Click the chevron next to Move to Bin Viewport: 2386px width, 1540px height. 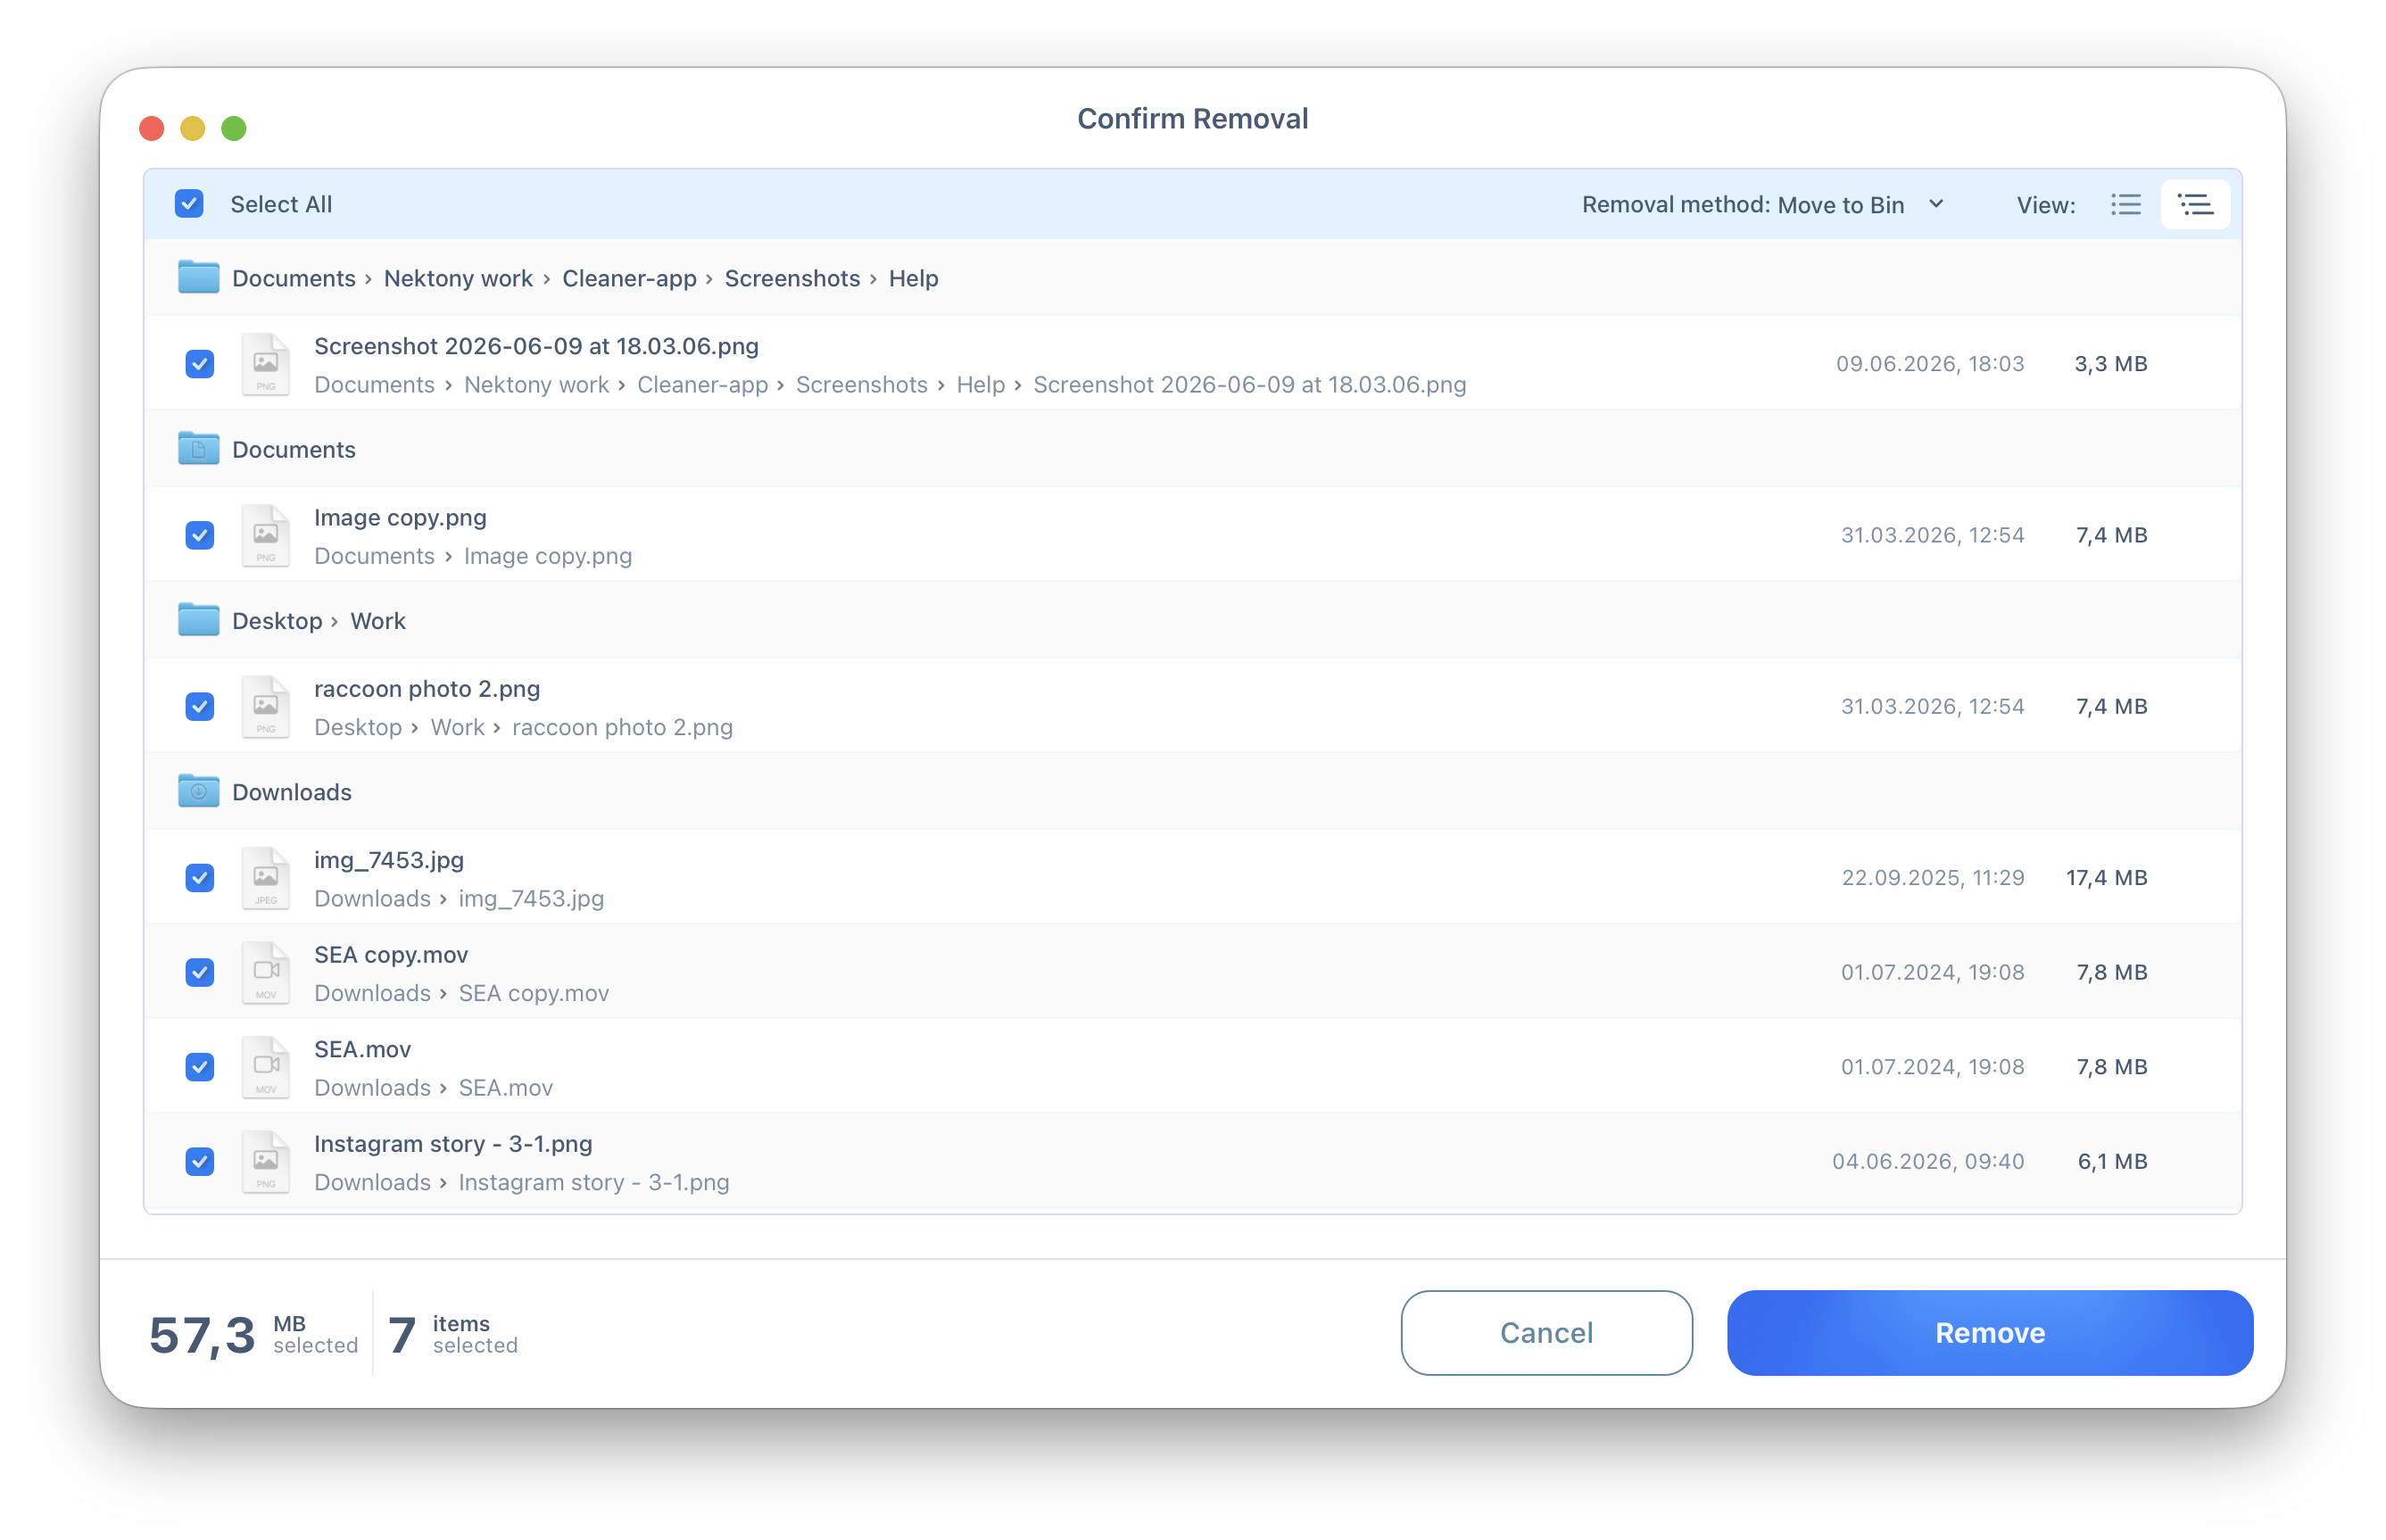click(x=1935, y=204)
